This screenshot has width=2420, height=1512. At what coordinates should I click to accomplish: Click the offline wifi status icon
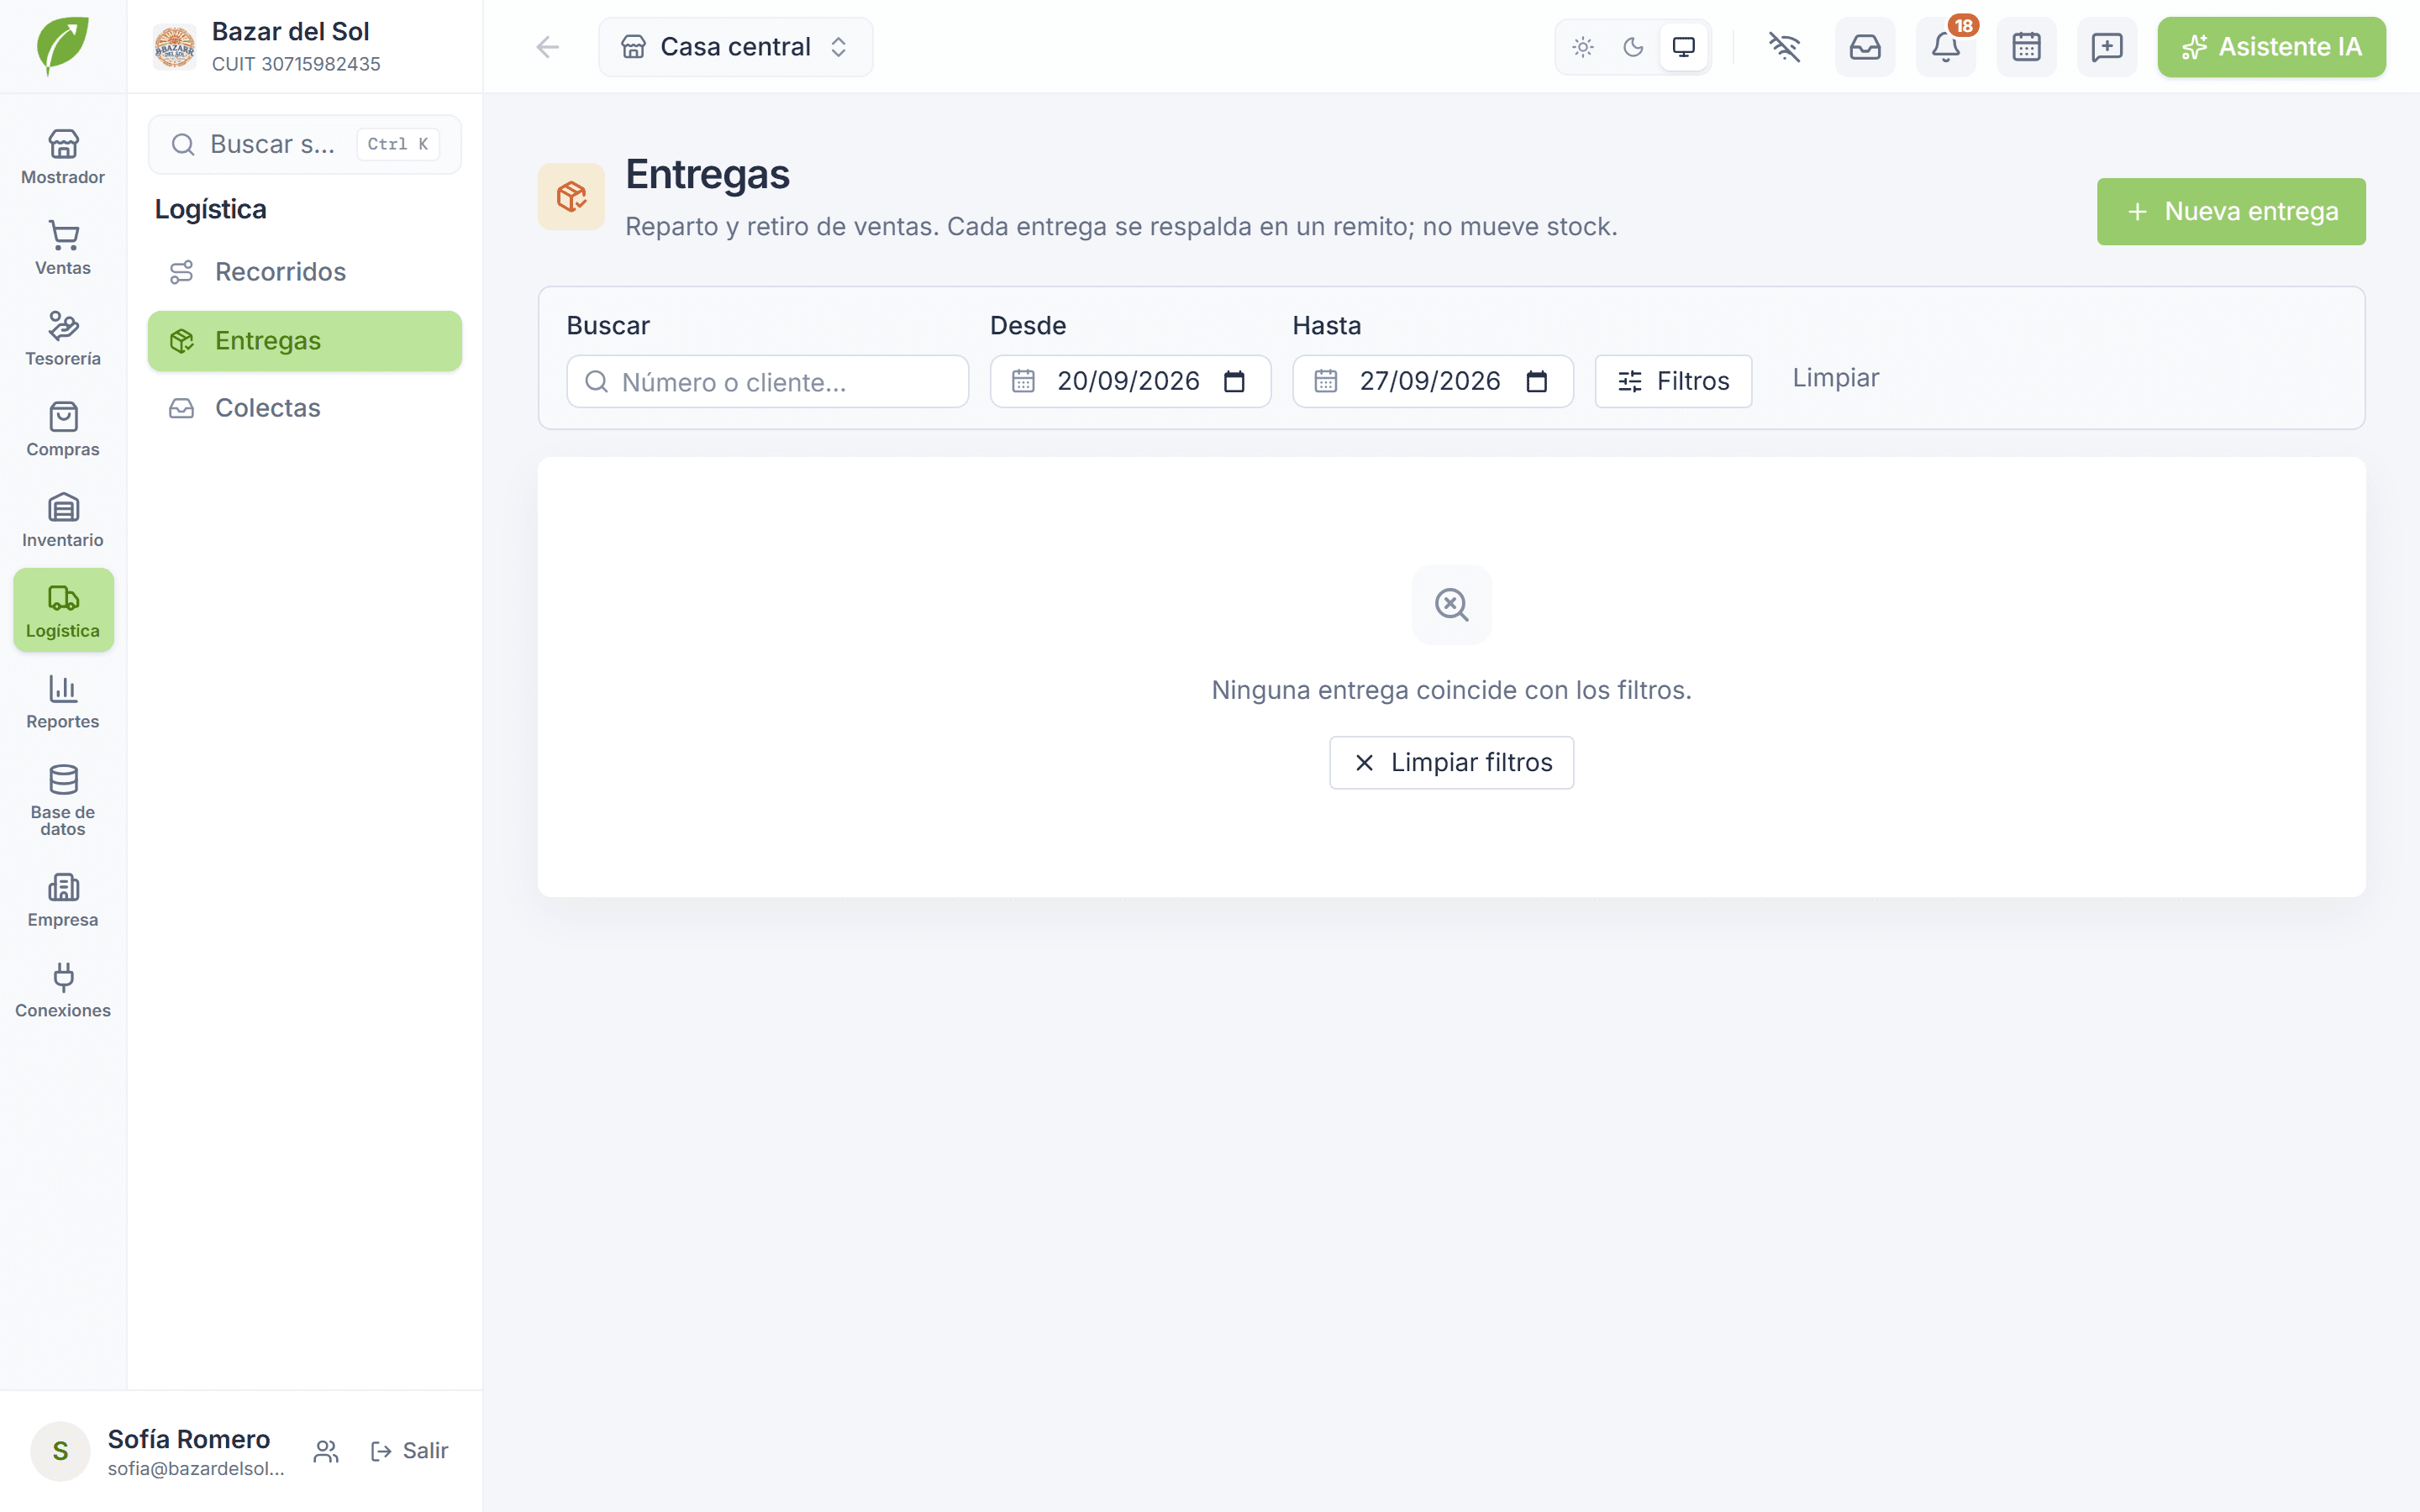coord(1784,47)
